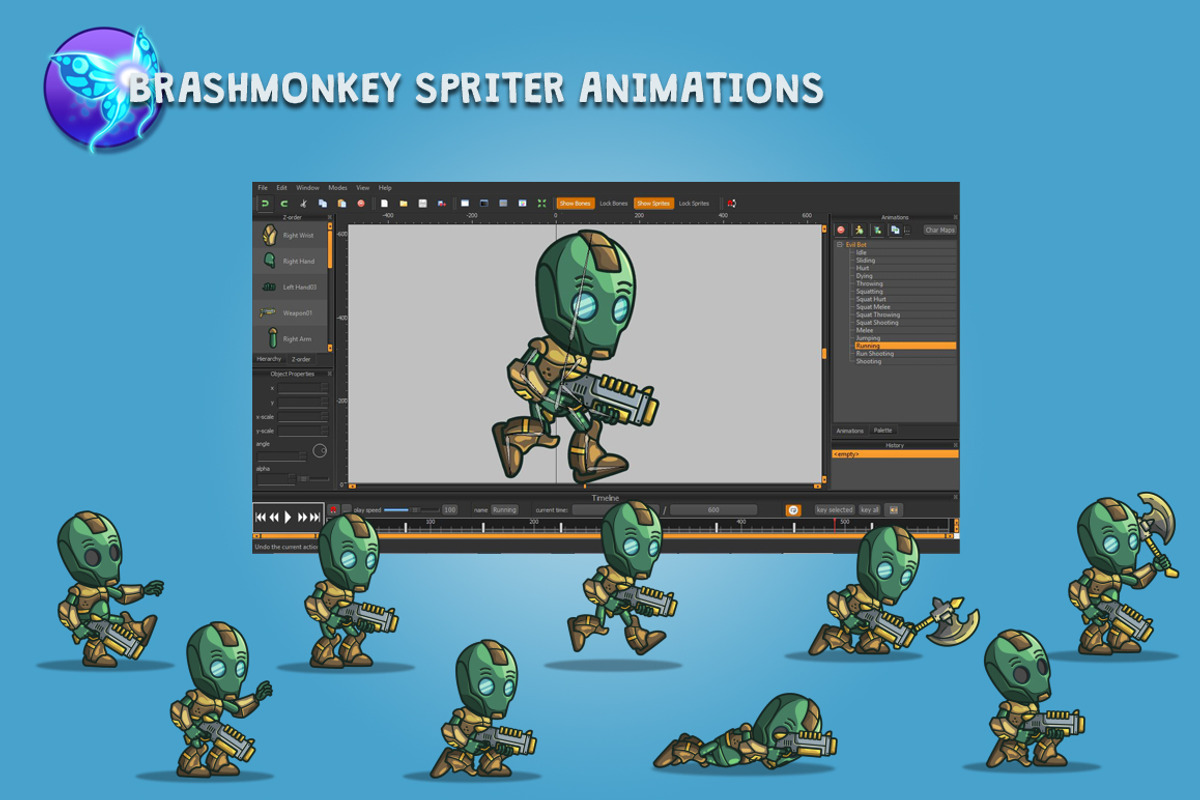Click the animation name field showing Running

coord(505,510)
